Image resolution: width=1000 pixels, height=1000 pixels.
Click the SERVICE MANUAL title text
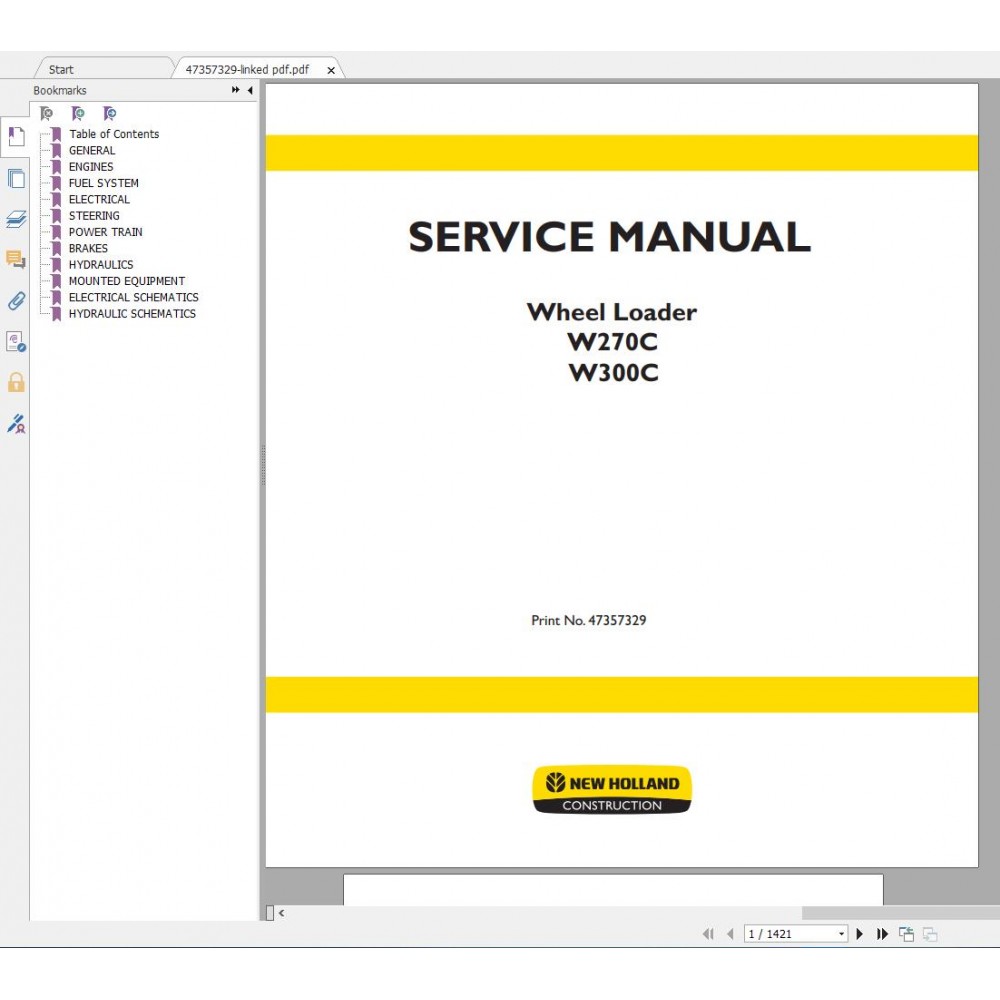[x=610, y=237]
